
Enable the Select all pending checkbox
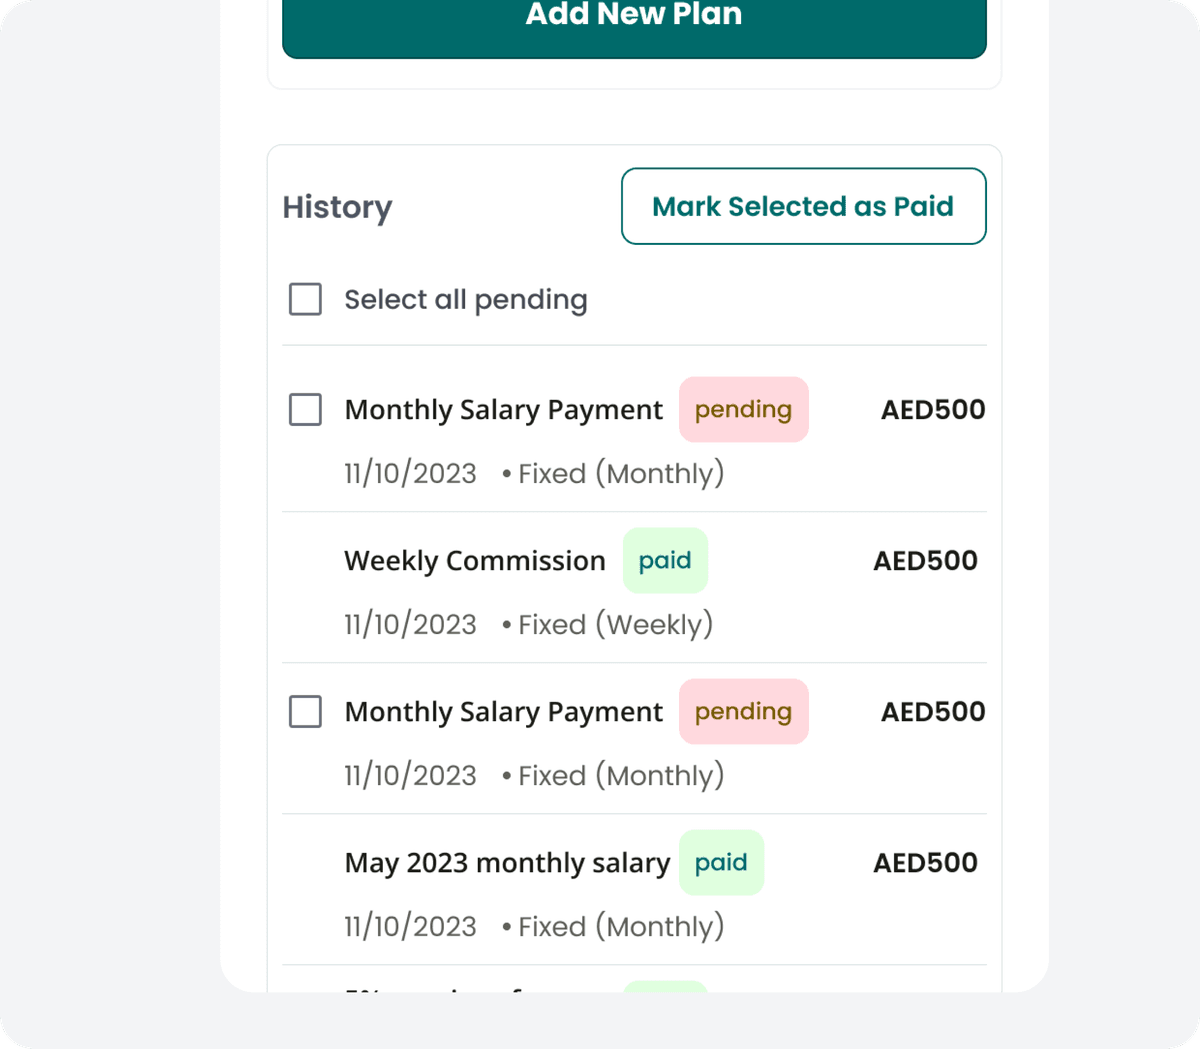(305, 299)
